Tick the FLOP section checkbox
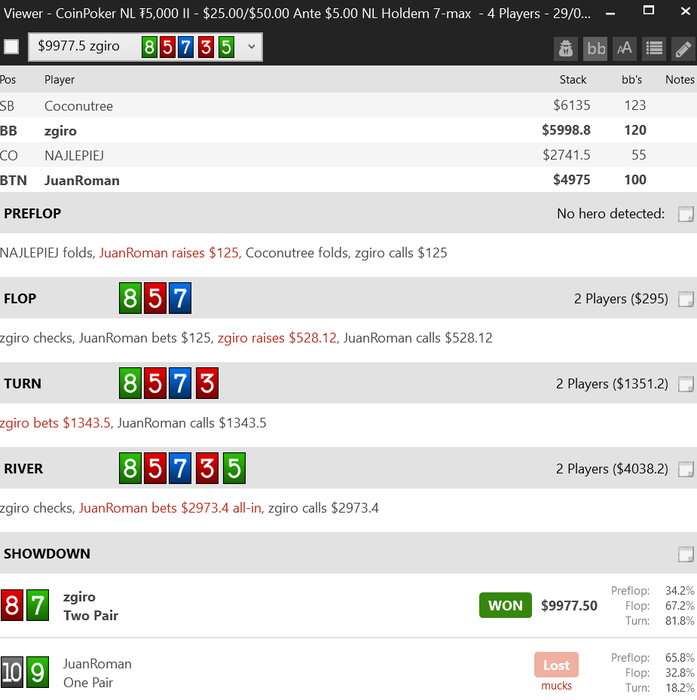Image resolution: width=697 pixels, height=700 pixels. [x=685, y=299]
